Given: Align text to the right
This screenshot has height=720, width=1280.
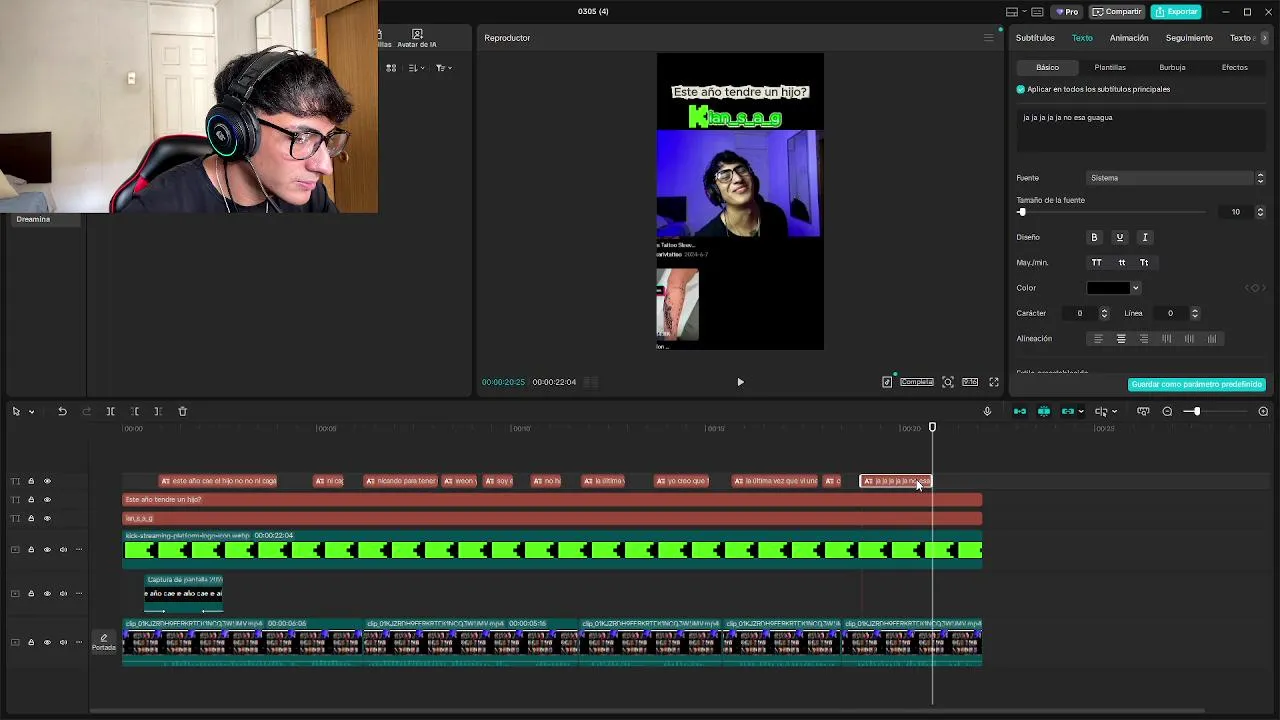Looking at the screenshot, I should click(x=1144, y=339).
